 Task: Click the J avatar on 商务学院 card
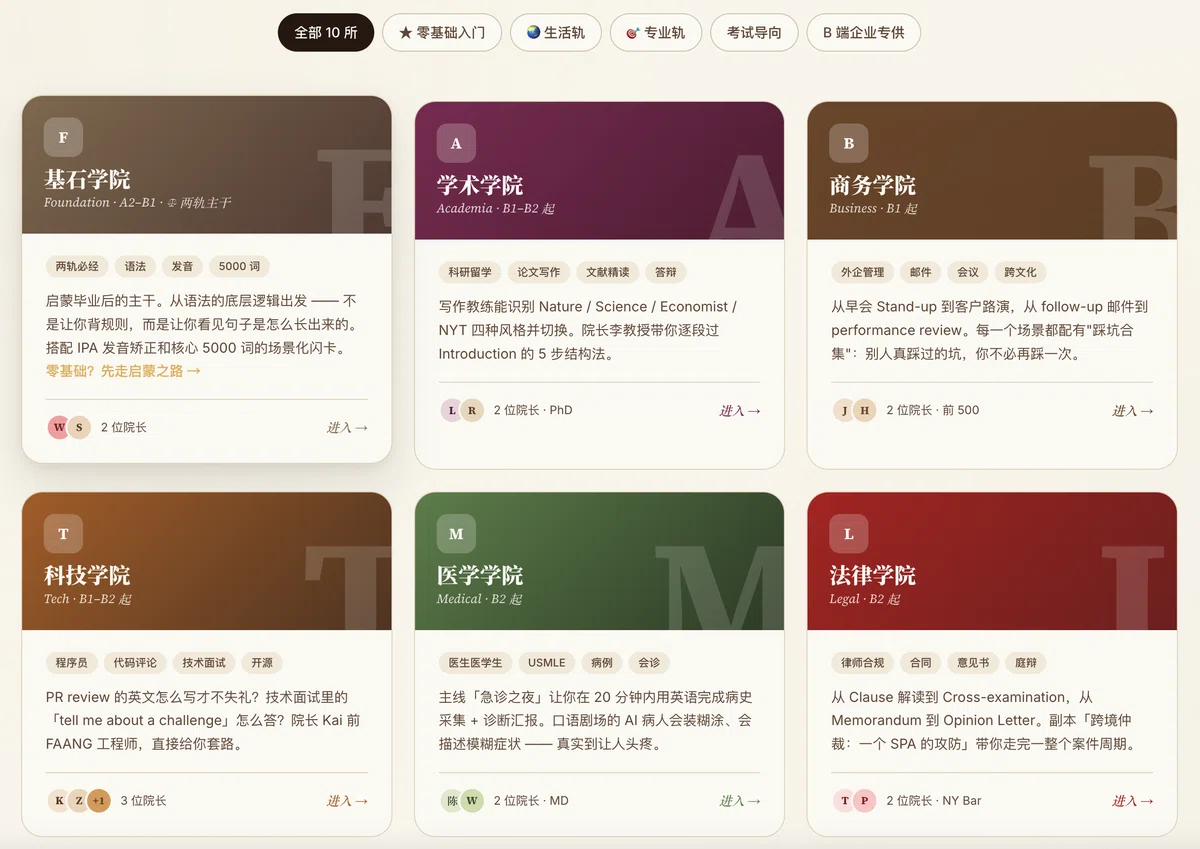pyautogui.click(x=845, y=410)
